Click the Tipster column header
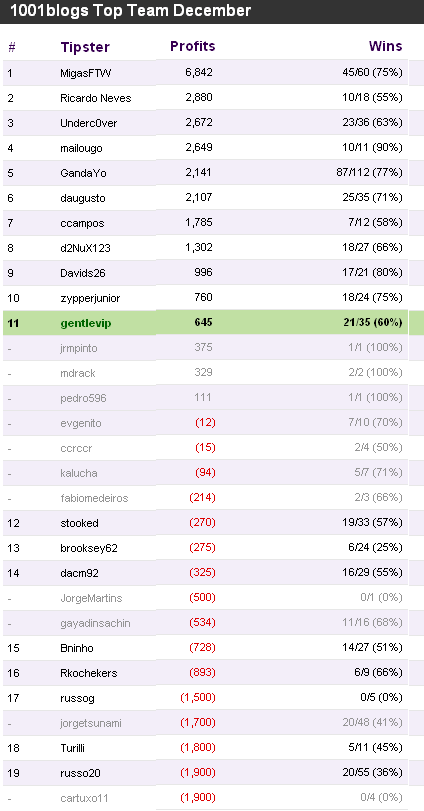 coord(85,47)
